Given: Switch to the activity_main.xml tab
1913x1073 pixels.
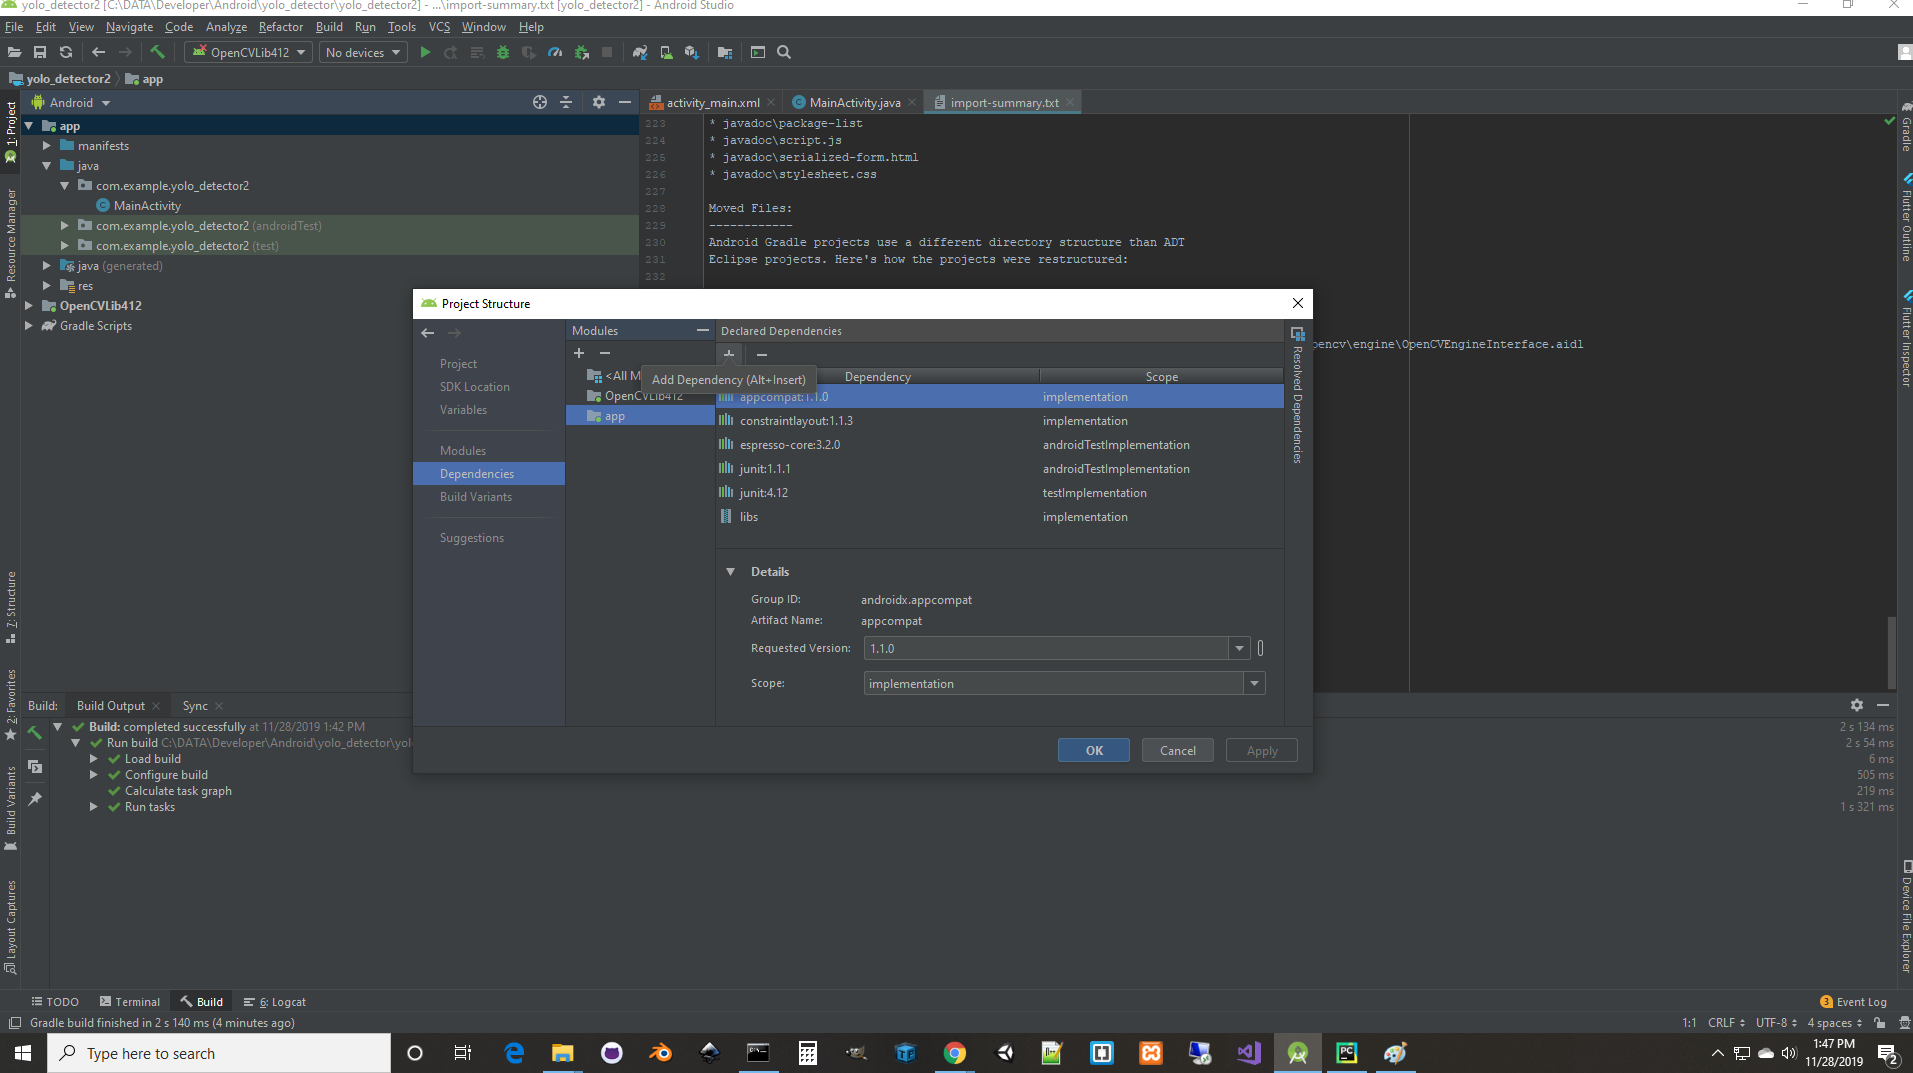Looking at the screenshot, I should tap(712, 102).
